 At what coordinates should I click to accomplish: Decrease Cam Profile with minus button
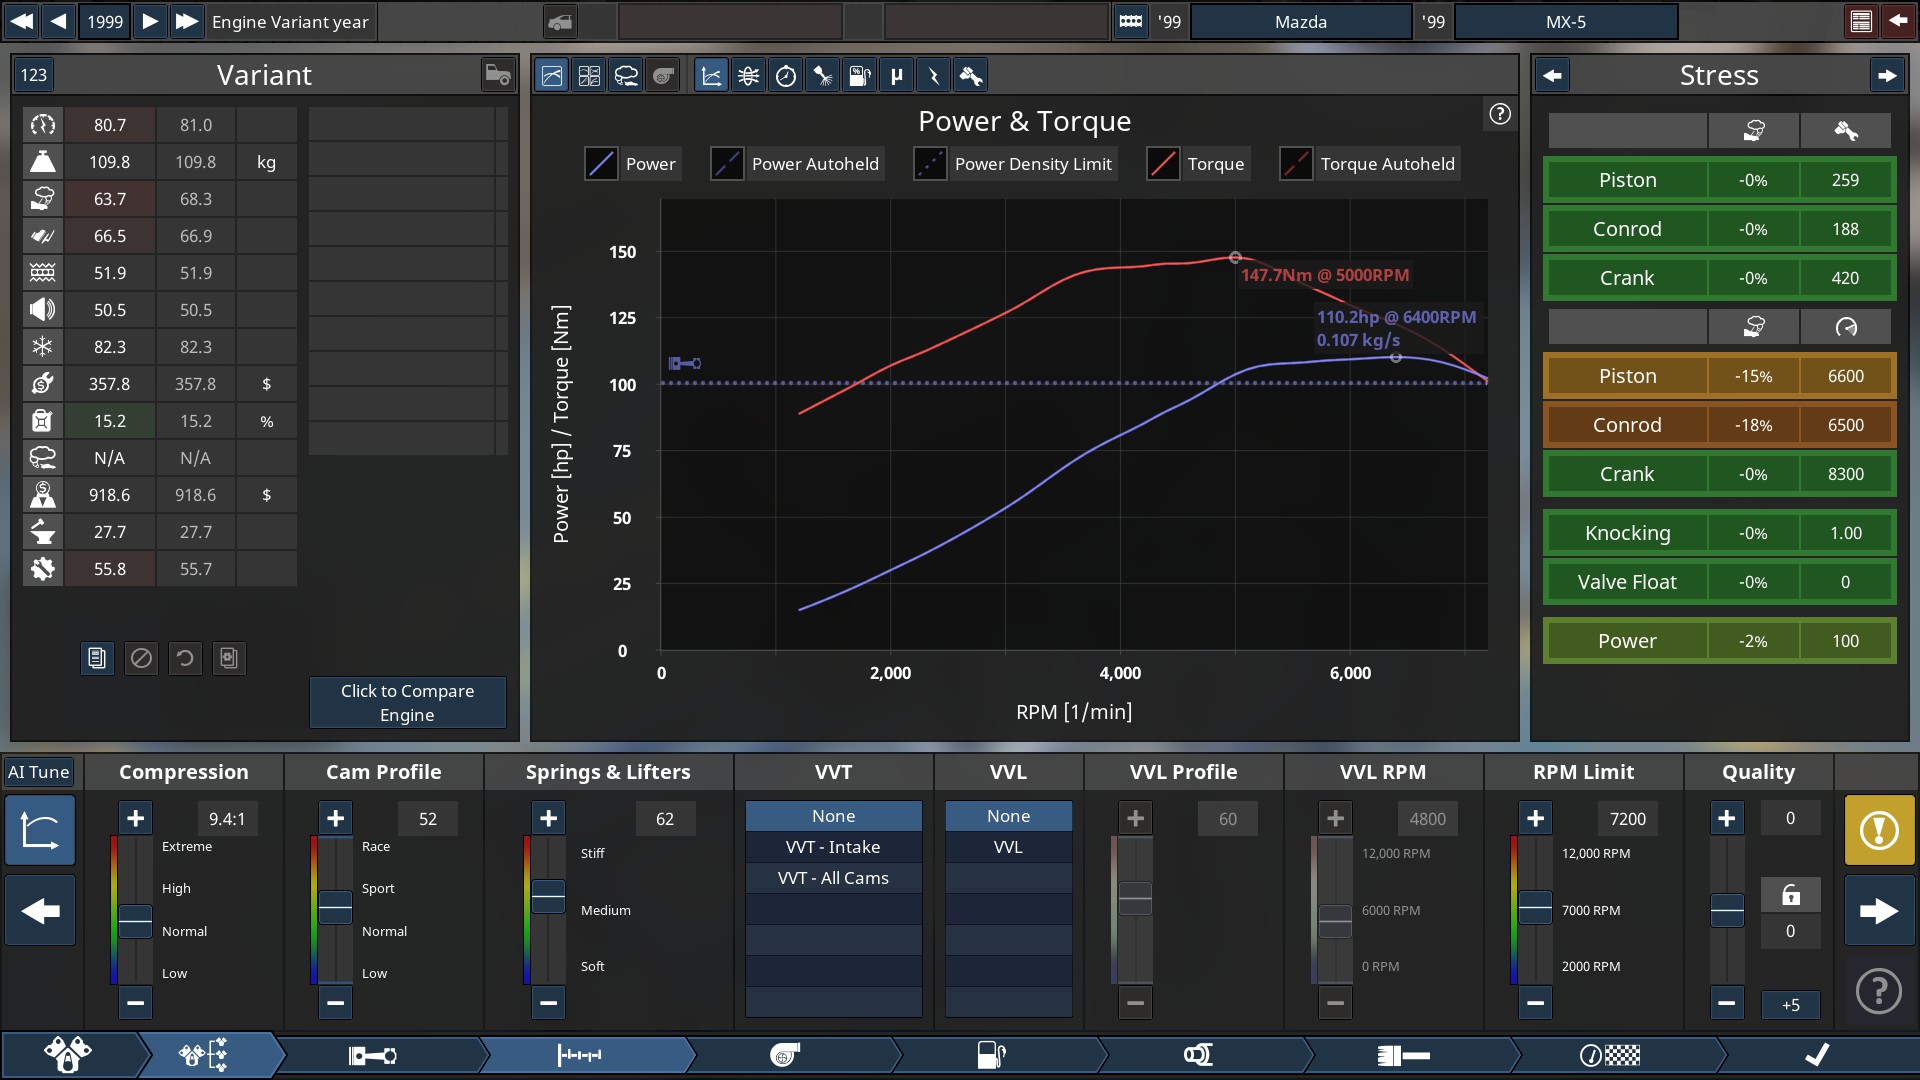pyautogui.click(x=335, y=1002)
